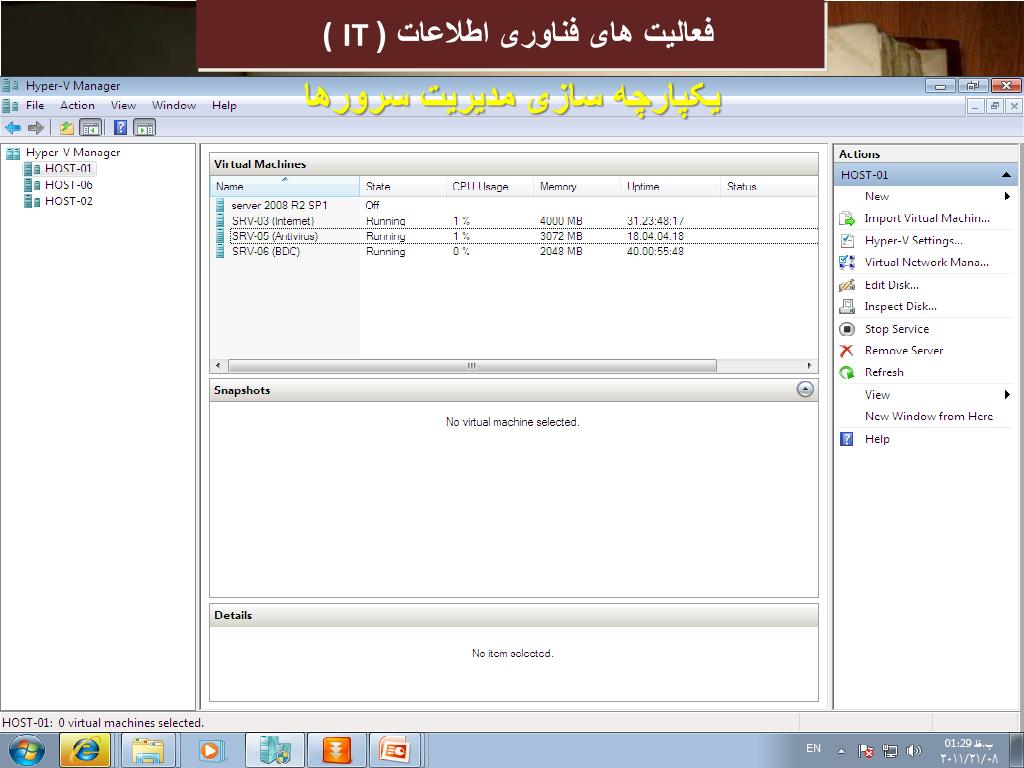
Task: Open the Window menu
Action: coord(174,105)
